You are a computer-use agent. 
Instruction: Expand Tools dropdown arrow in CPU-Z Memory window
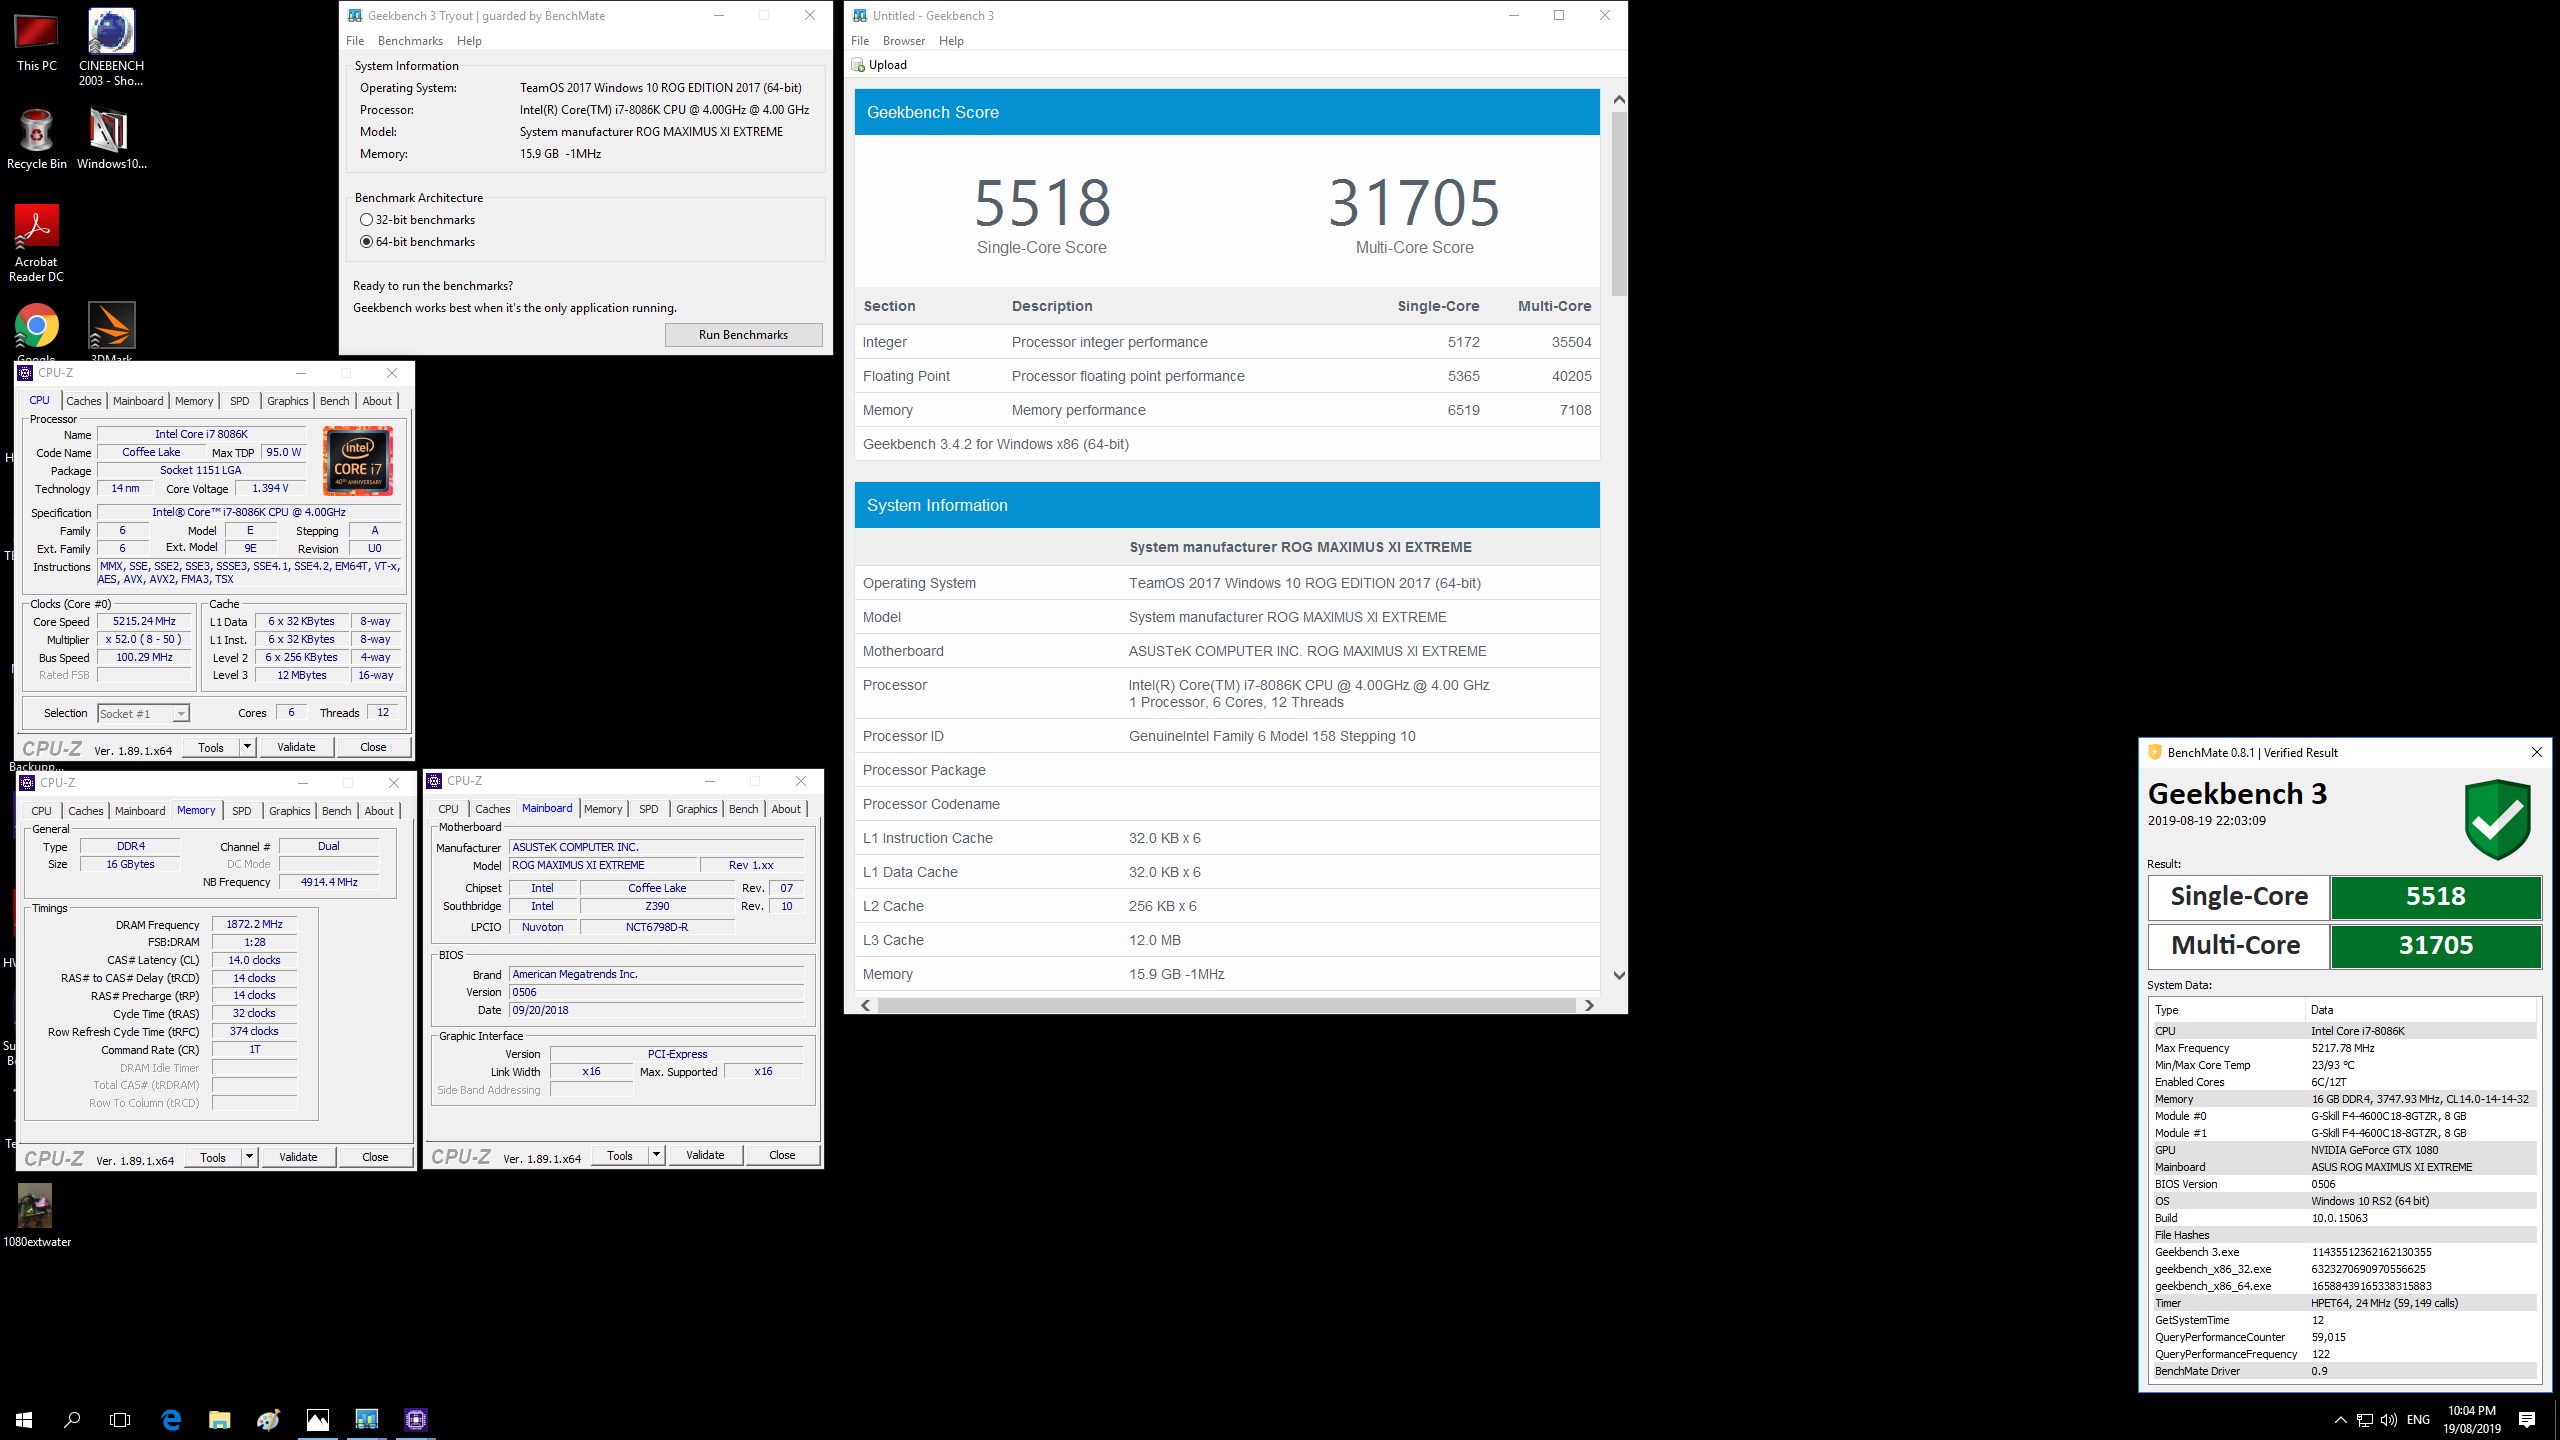click(x=249, y=1157)
